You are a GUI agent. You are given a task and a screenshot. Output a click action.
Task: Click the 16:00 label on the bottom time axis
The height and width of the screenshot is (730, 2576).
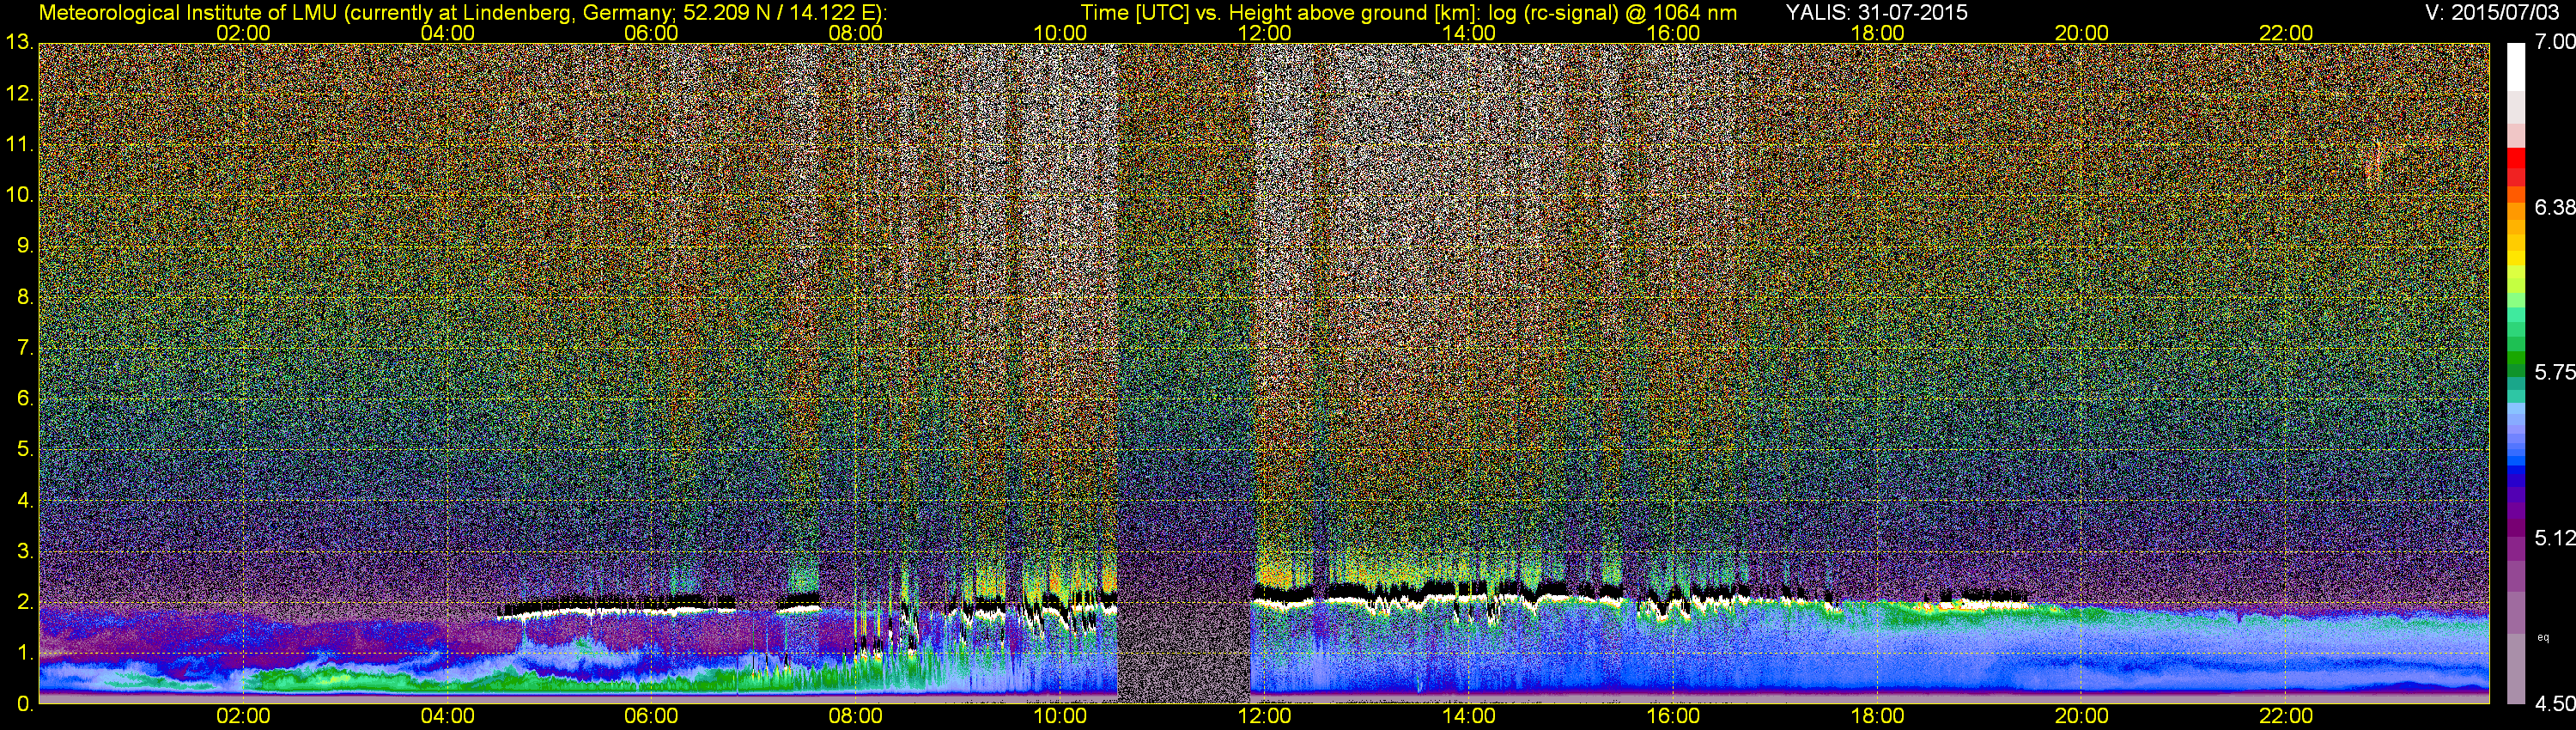pyautogui.click(x=1673, y=717)
